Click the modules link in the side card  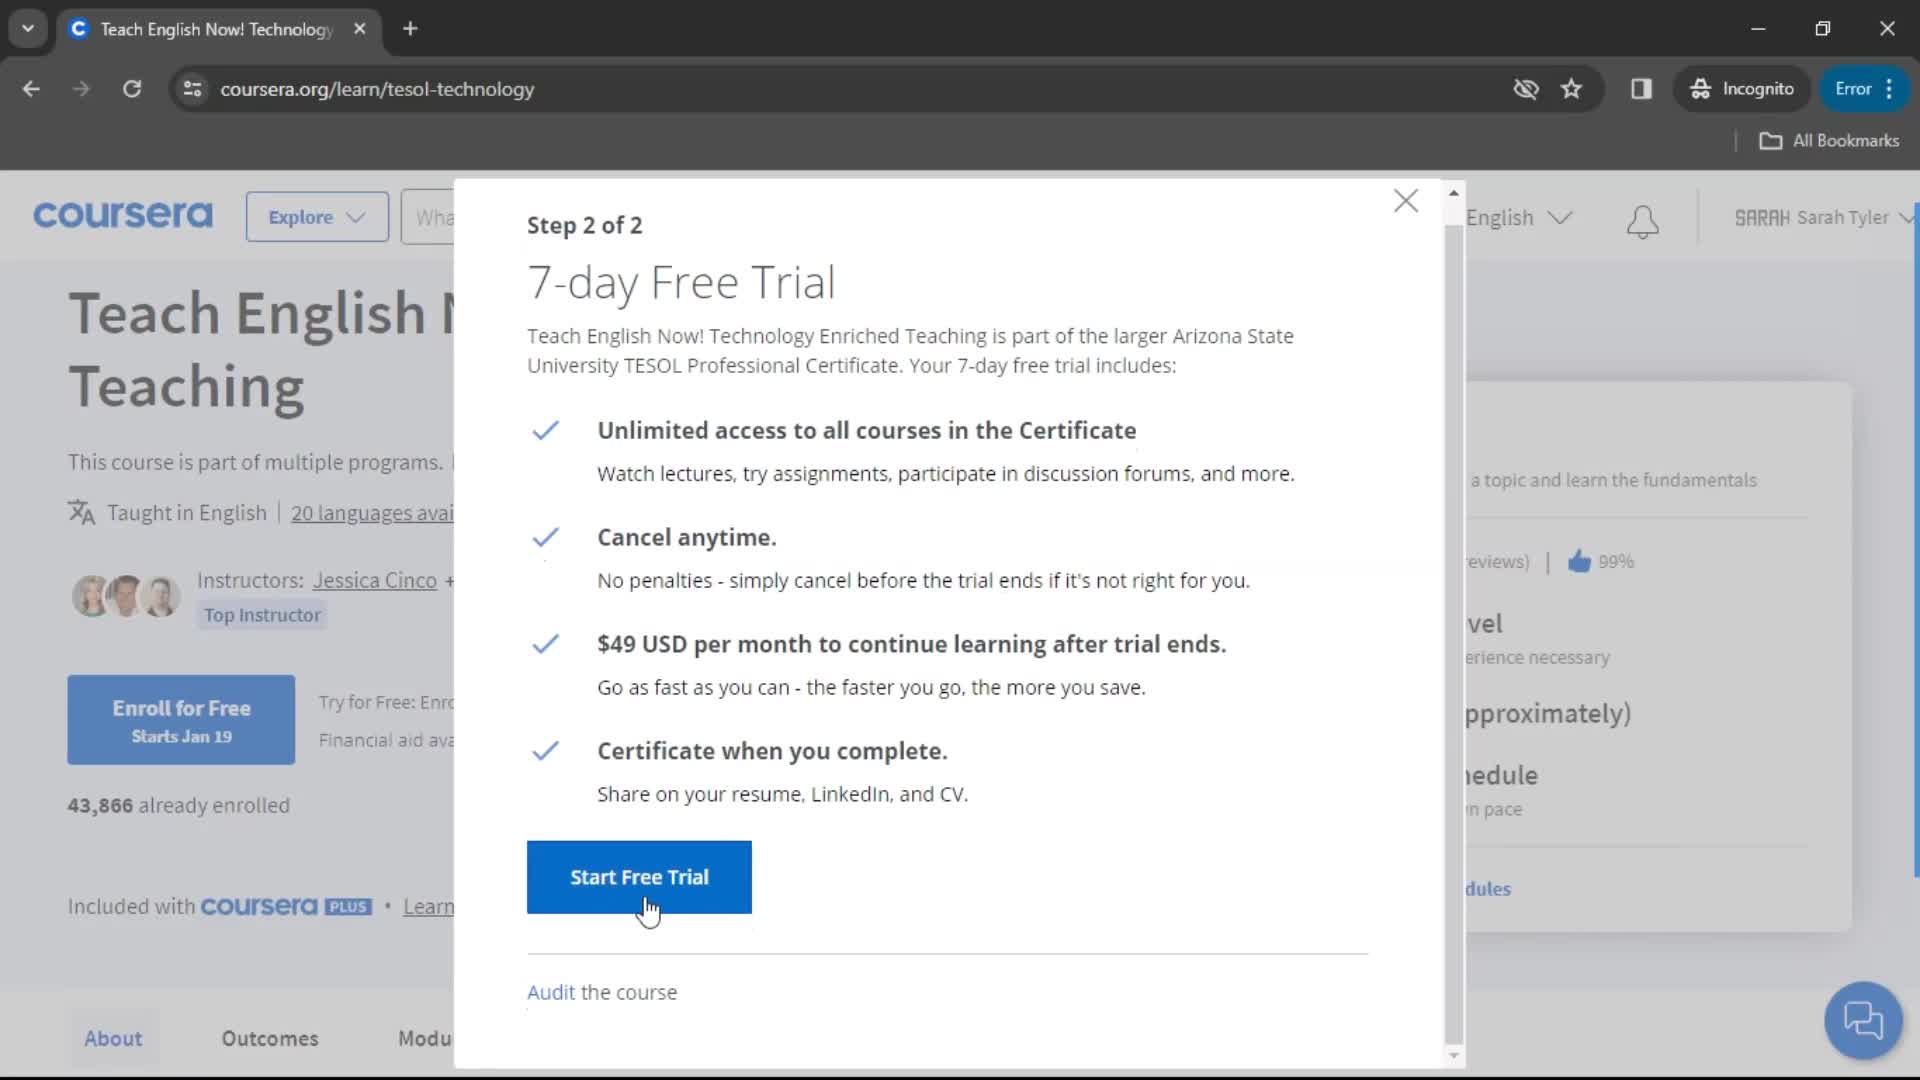[x=1488, y=888]
